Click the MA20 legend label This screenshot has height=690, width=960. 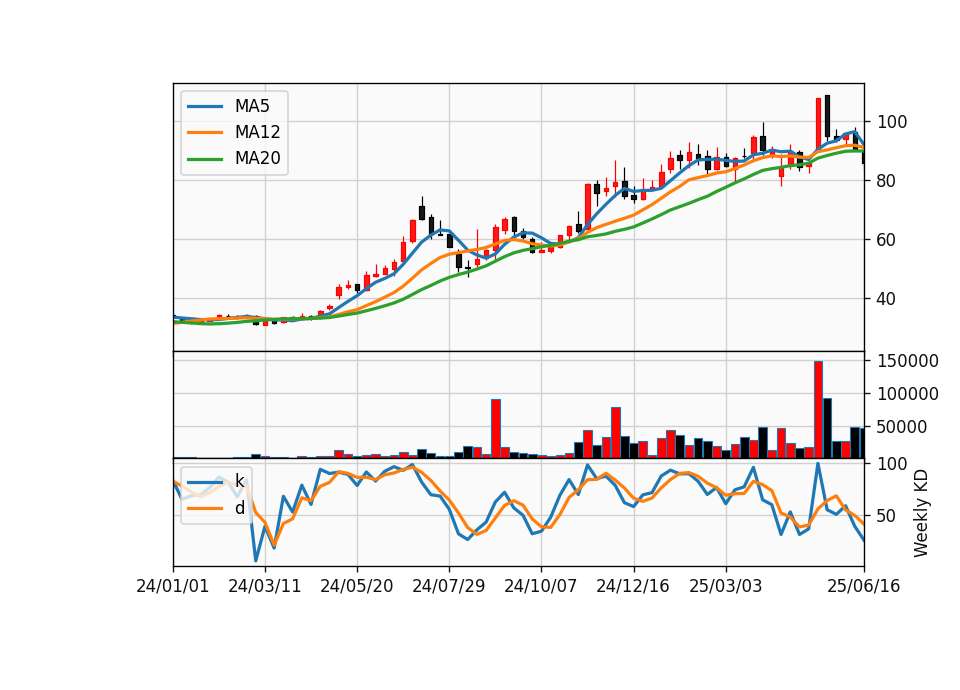click(x=257, y=158)
